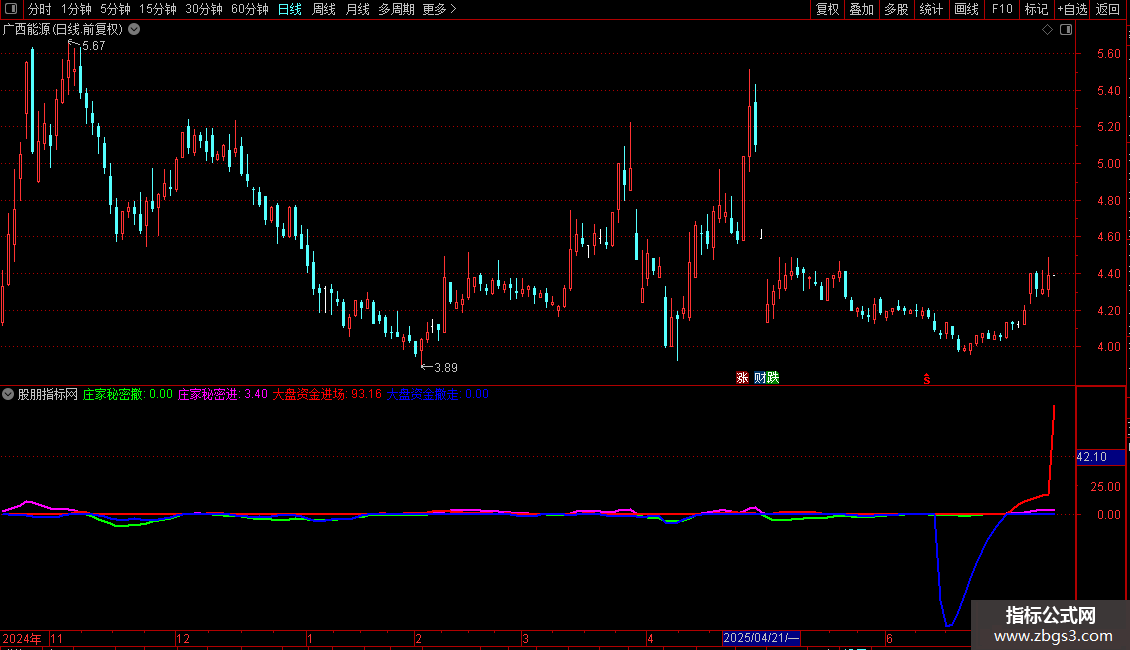1130x650 pixels.
Task: Select the 30分钟 period
Action: [204, 9]
